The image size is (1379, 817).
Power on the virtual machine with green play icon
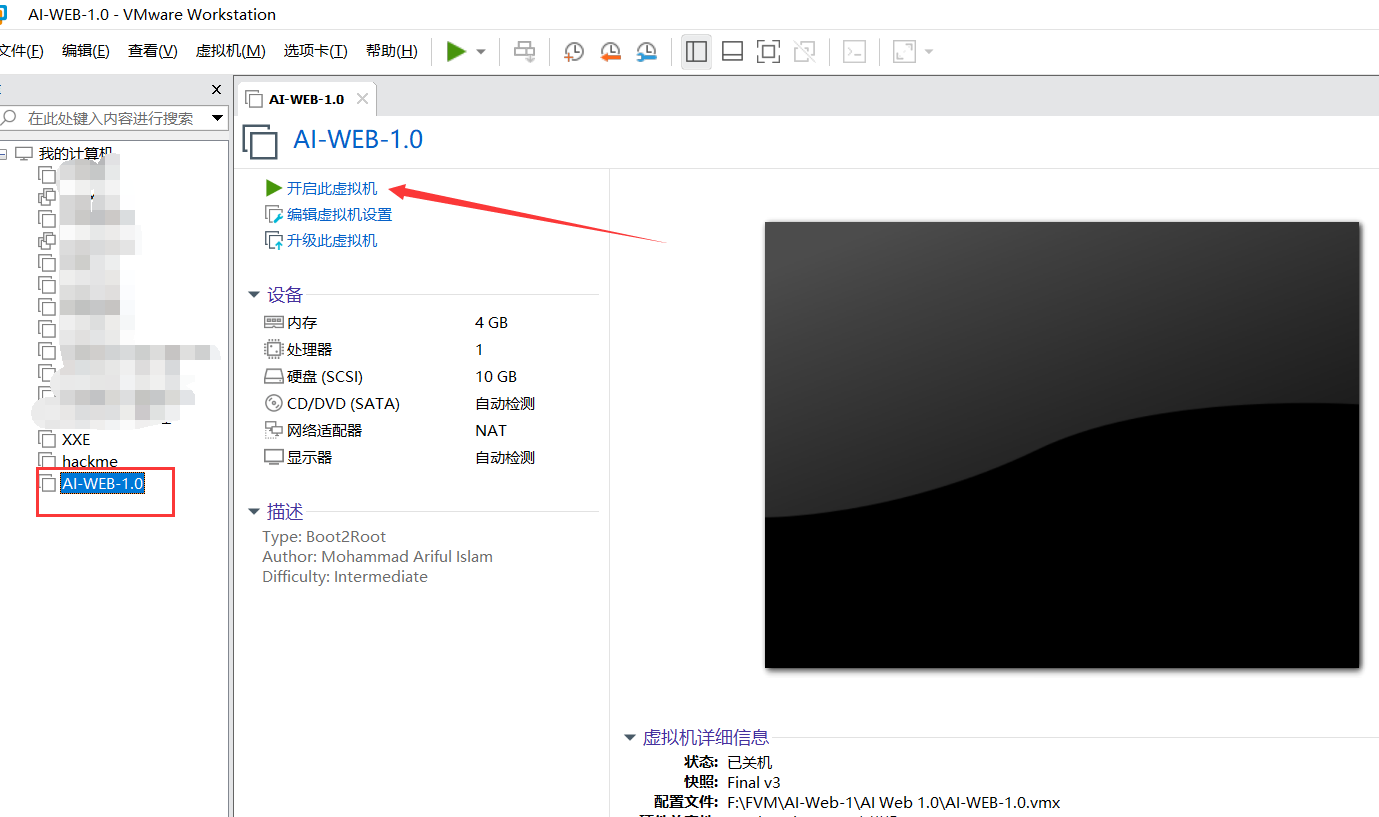pyautogui.click(x=457, y=51)
